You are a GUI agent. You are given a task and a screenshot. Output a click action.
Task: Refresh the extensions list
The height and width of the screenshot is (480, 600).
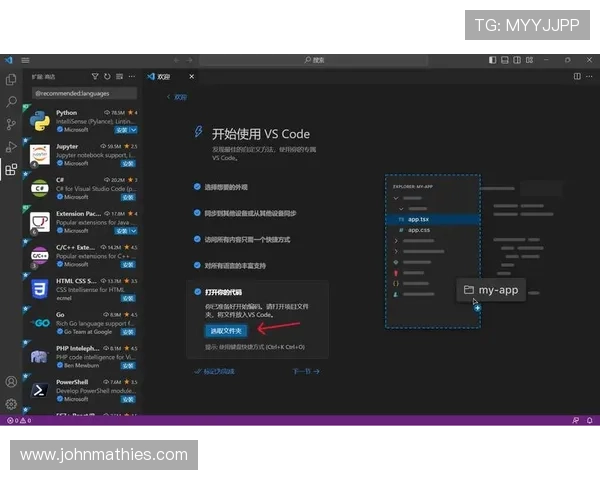[107, 77]
